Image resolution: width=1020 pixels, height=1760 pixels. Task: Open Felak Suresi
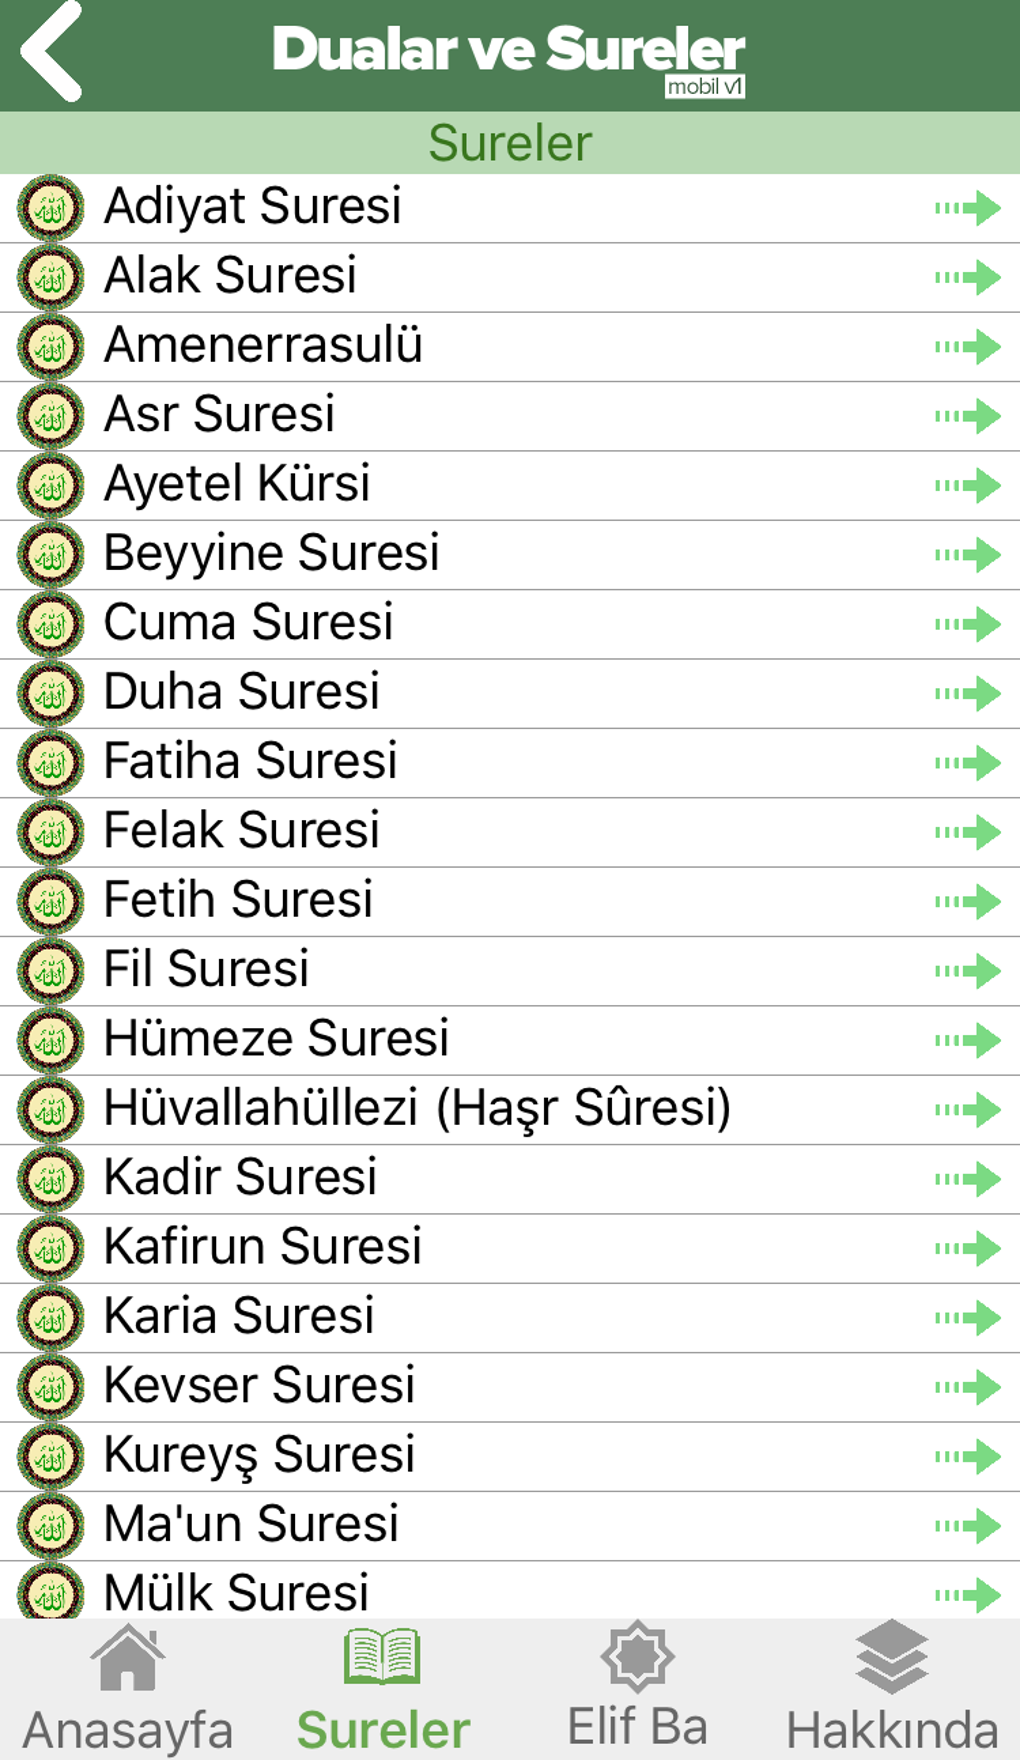[x=241, y=829]
